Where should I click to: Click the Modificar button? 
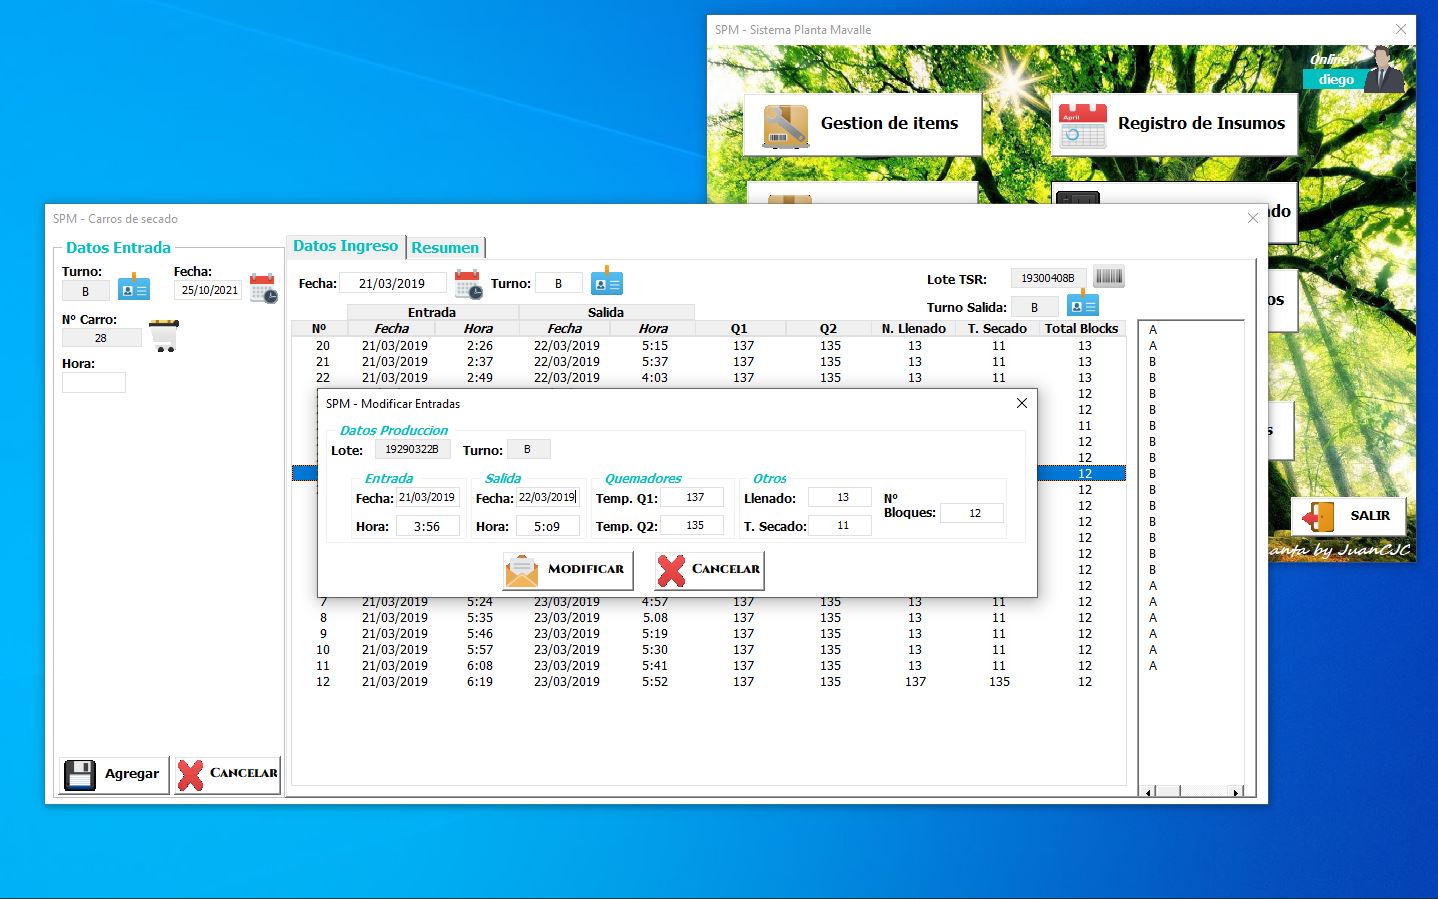point(567,570)
